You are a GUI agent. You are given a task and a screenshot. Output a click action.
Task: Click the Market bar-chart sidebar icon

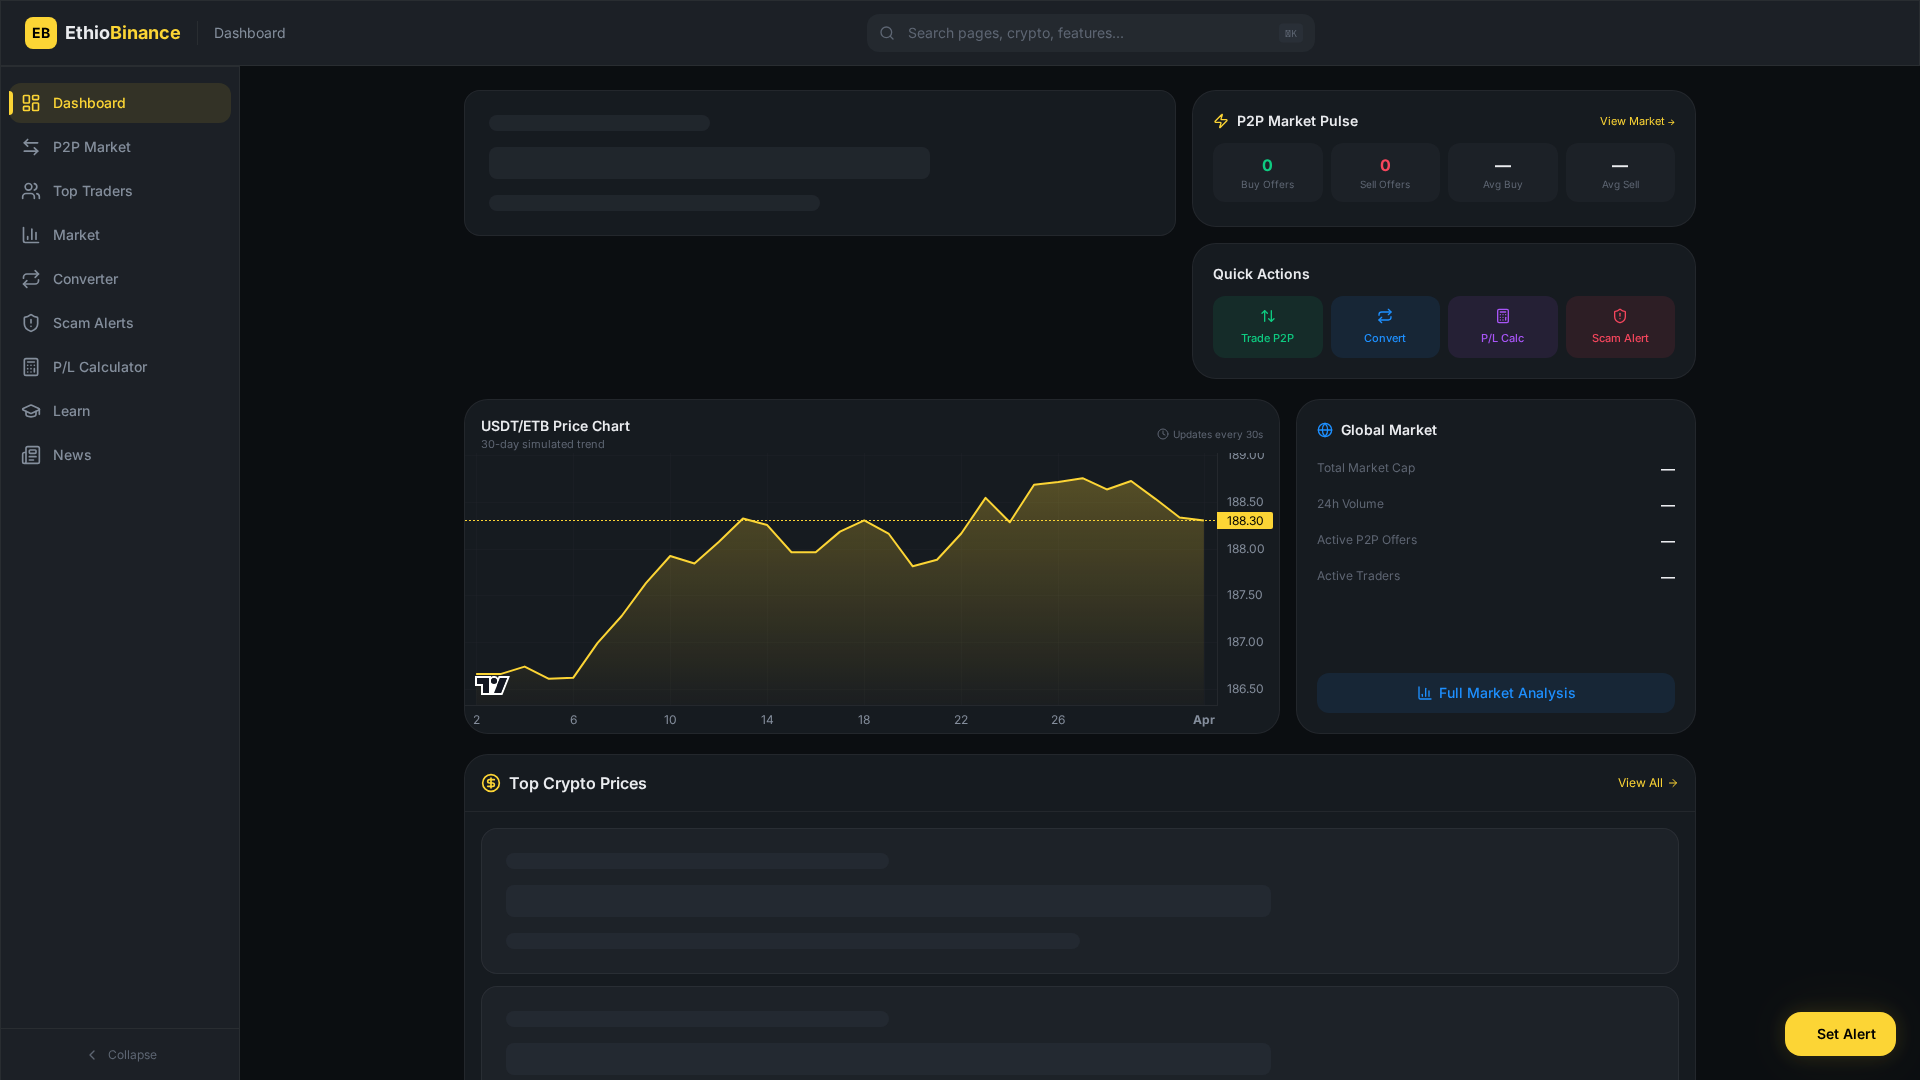tap(31, 235)
